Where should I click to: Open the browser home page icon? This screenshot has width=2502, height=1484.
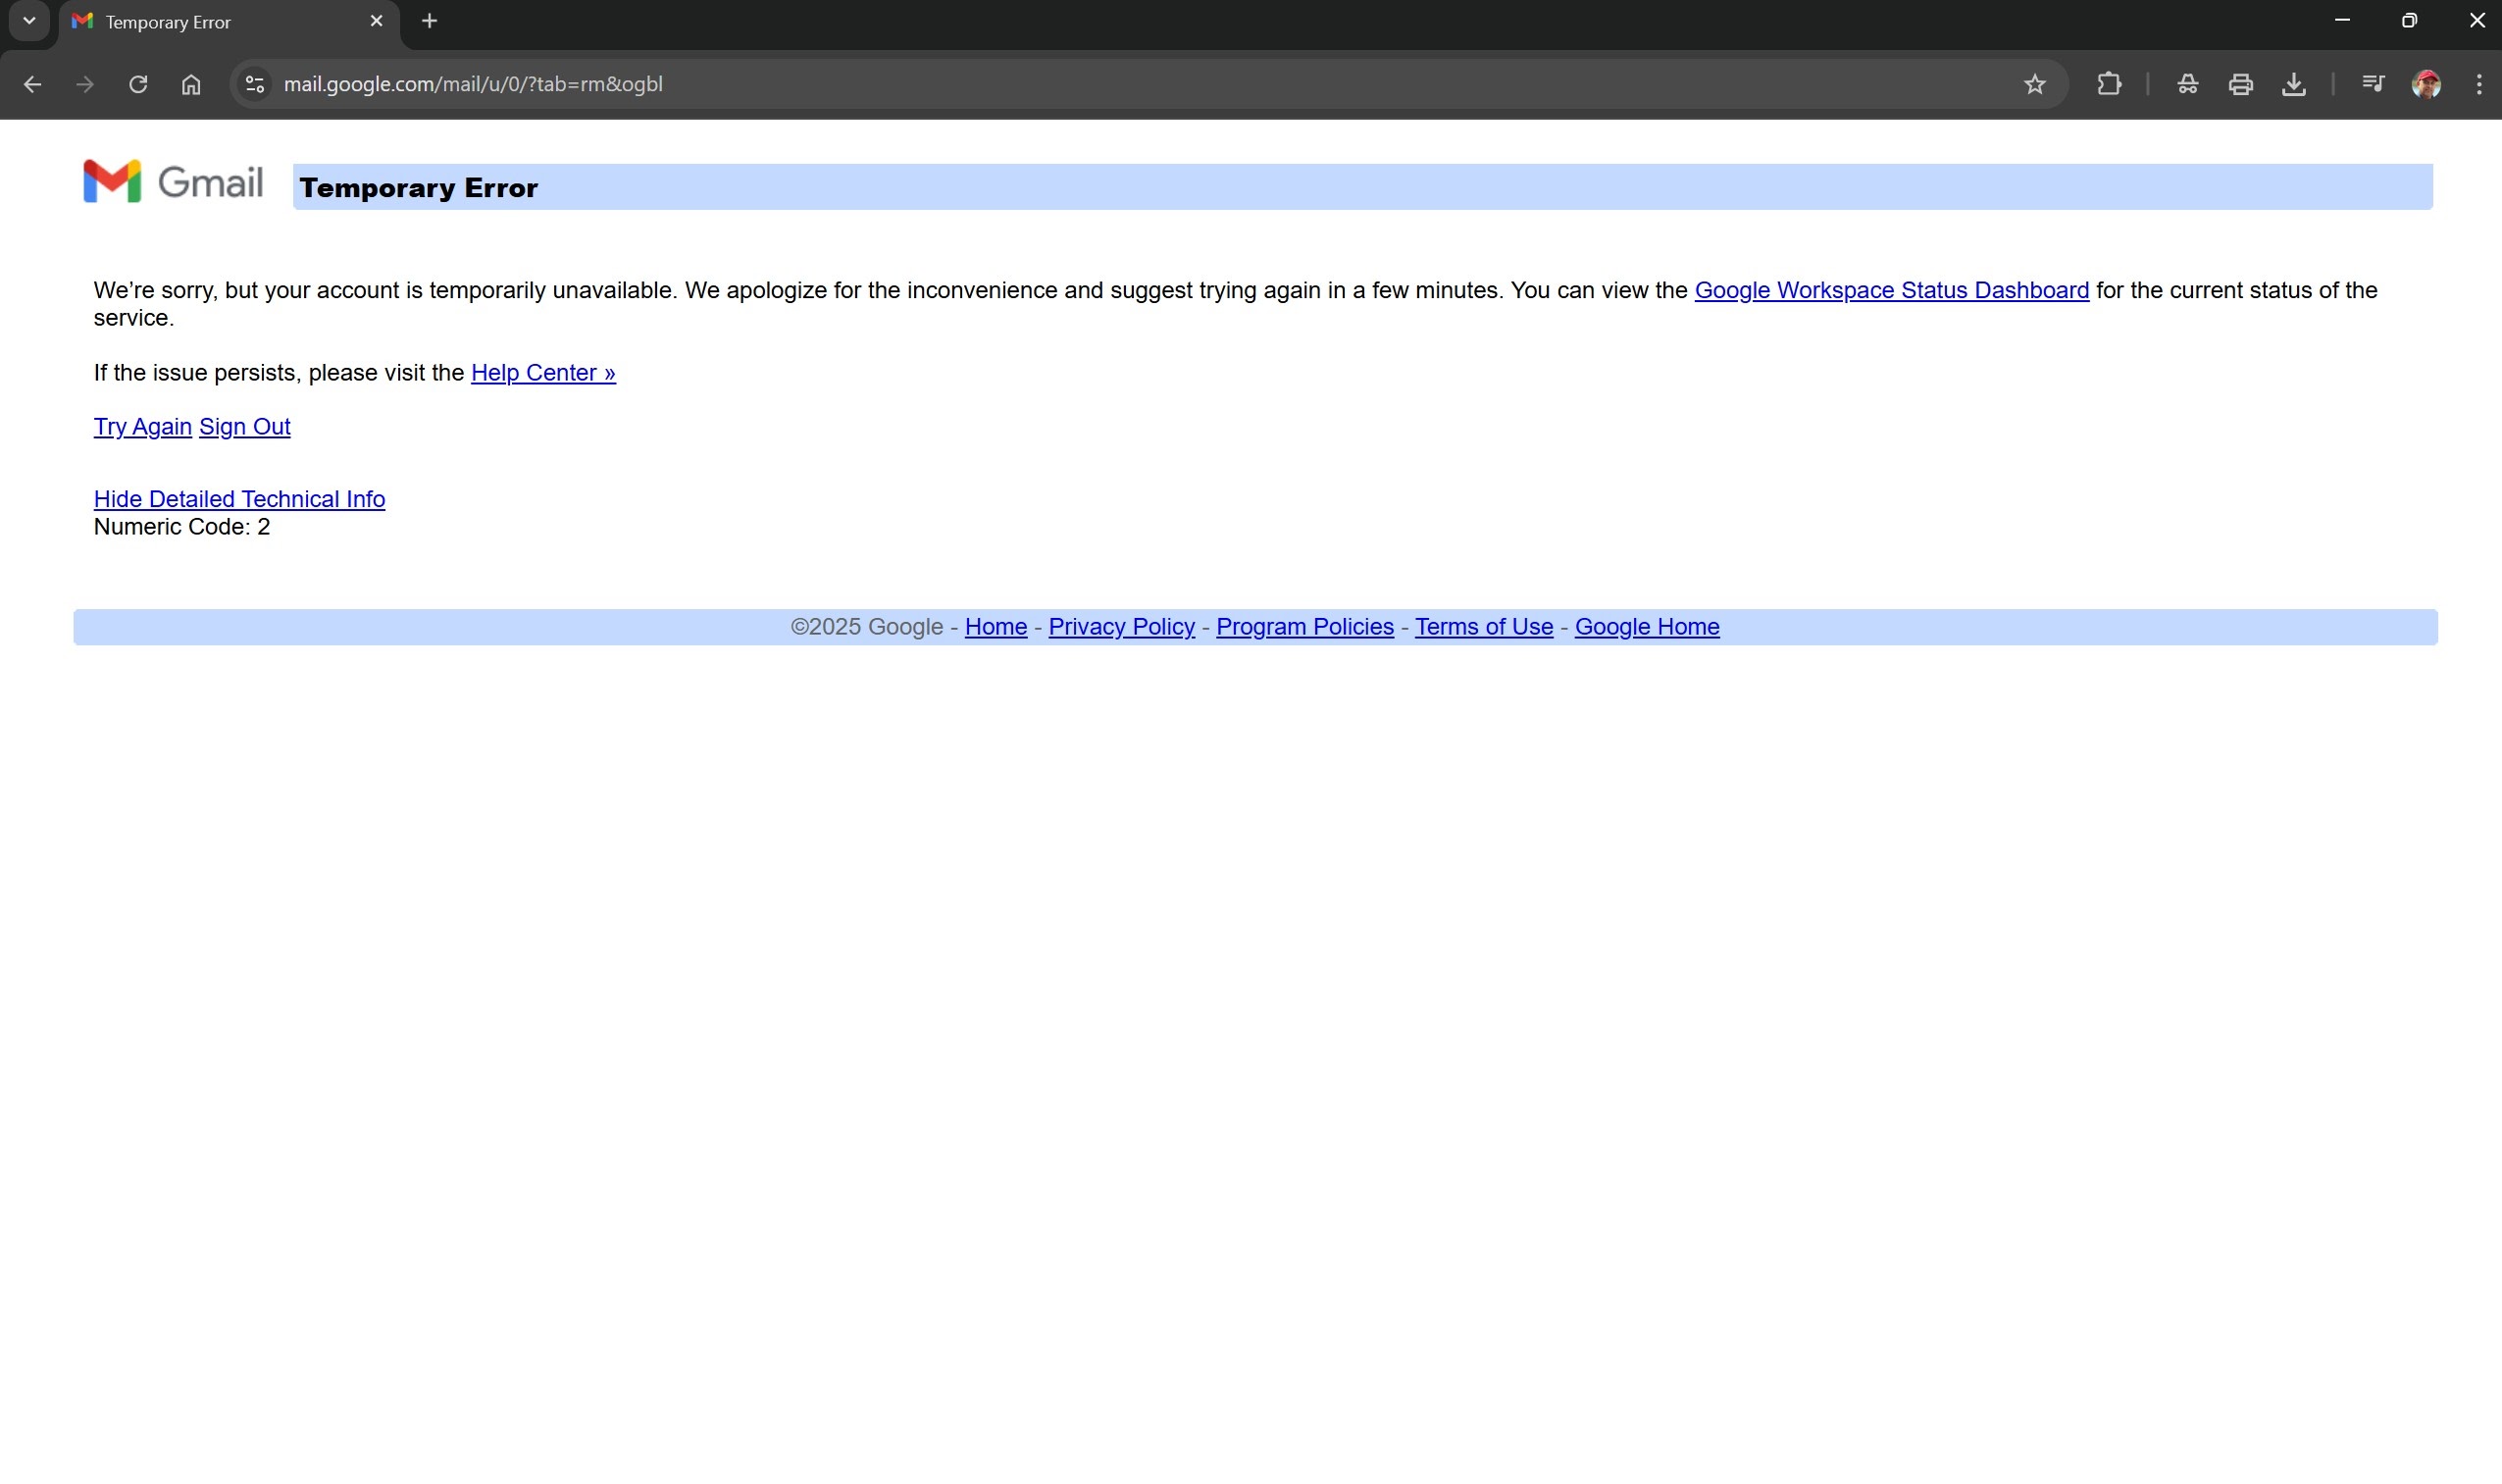click(x=191, y=84)
